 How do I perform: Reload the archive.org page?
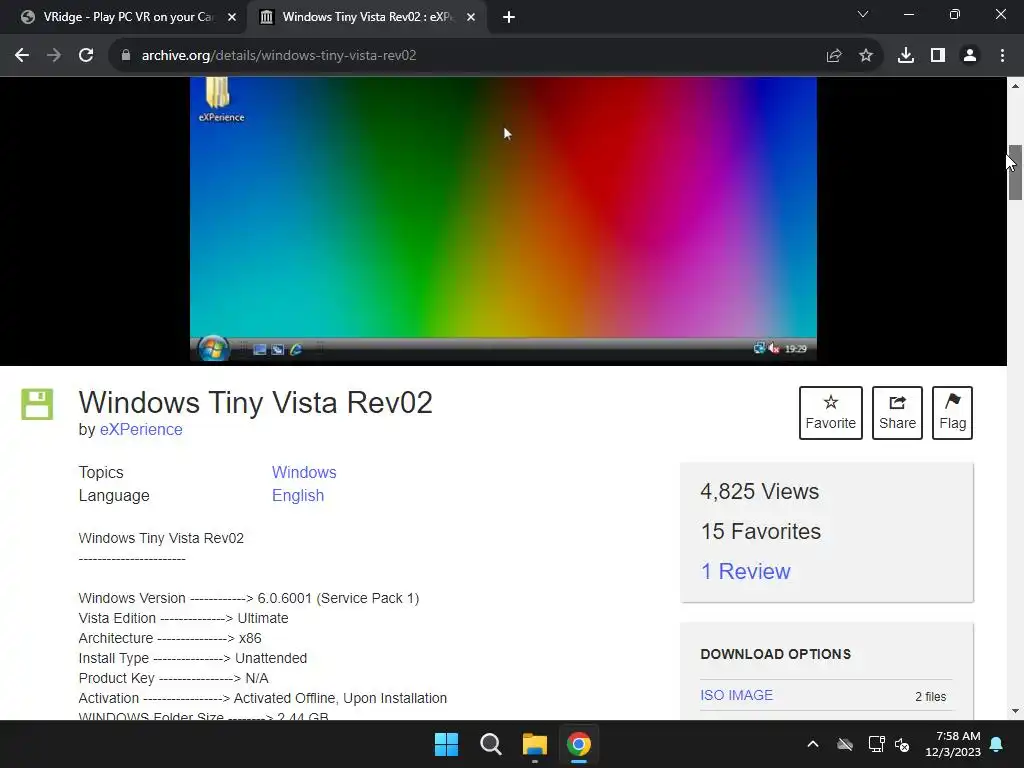(86, 56)
